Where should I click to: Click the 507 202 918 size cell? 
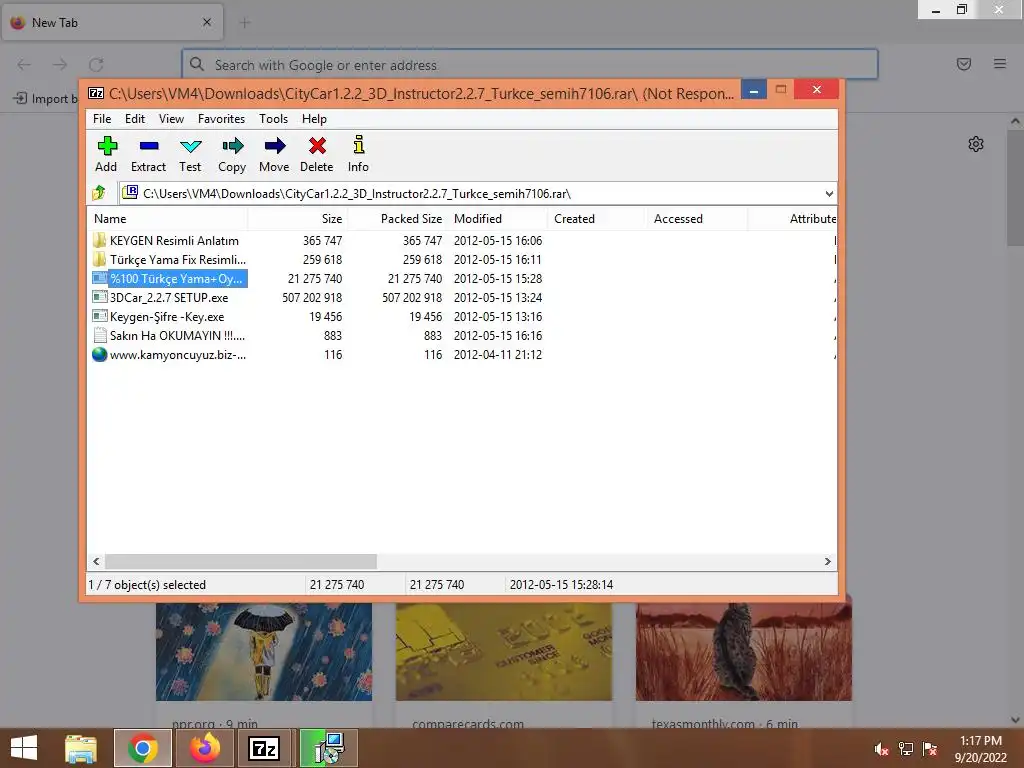click(x=312, y=297)
